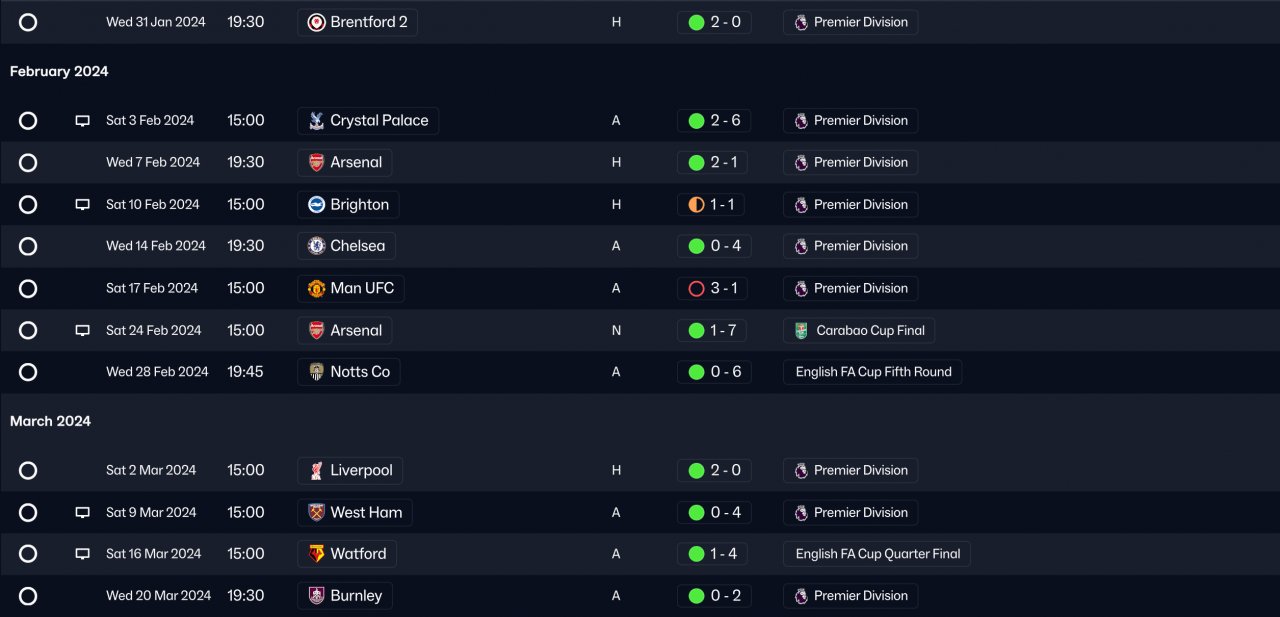Select the circle for the Chelsea fixture

click(x=28, y=246)
